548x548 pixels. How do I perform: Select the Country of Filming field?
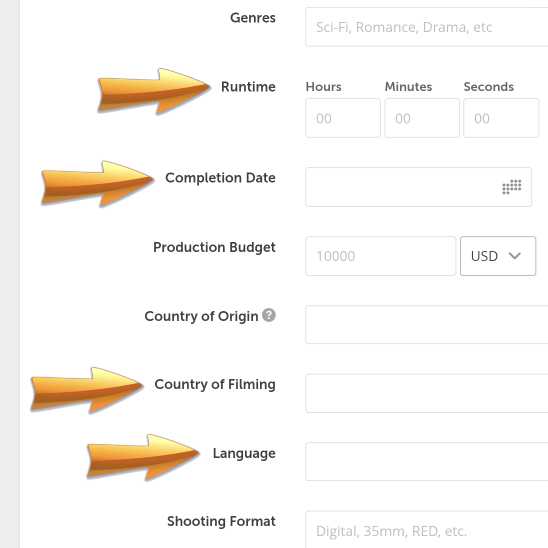[x=427, y=393]
